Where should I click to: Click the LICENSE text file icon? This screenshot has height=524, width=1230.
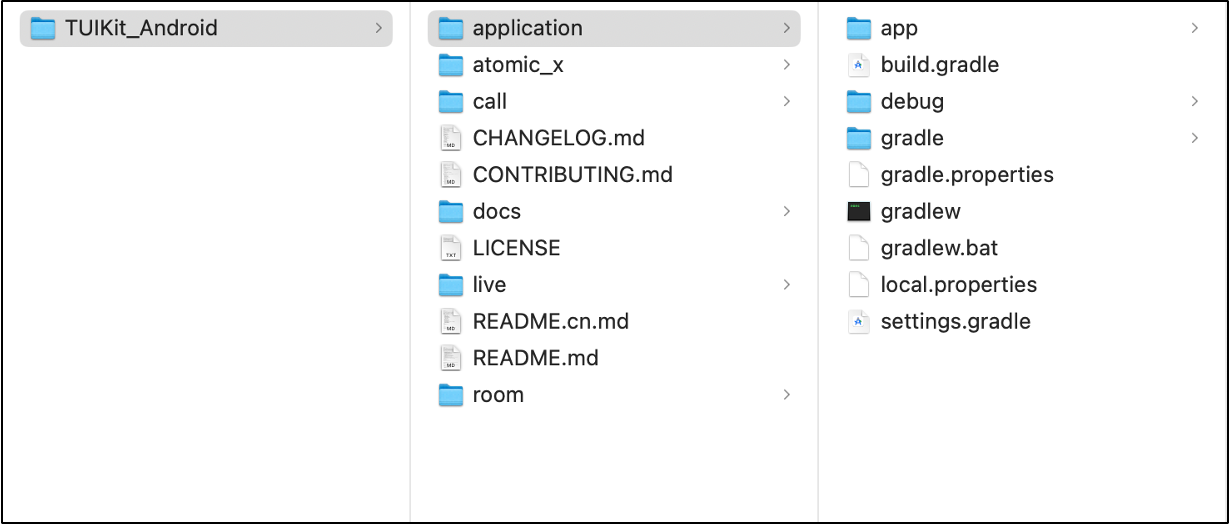pyautogui.click(x=451, y=248)
